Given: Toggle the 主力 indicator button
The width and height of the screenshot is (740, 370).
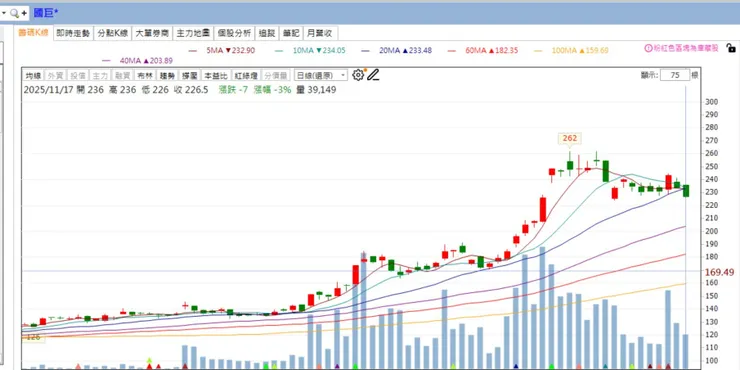Looking at the screenshot, I should click(x=100, y=76).
